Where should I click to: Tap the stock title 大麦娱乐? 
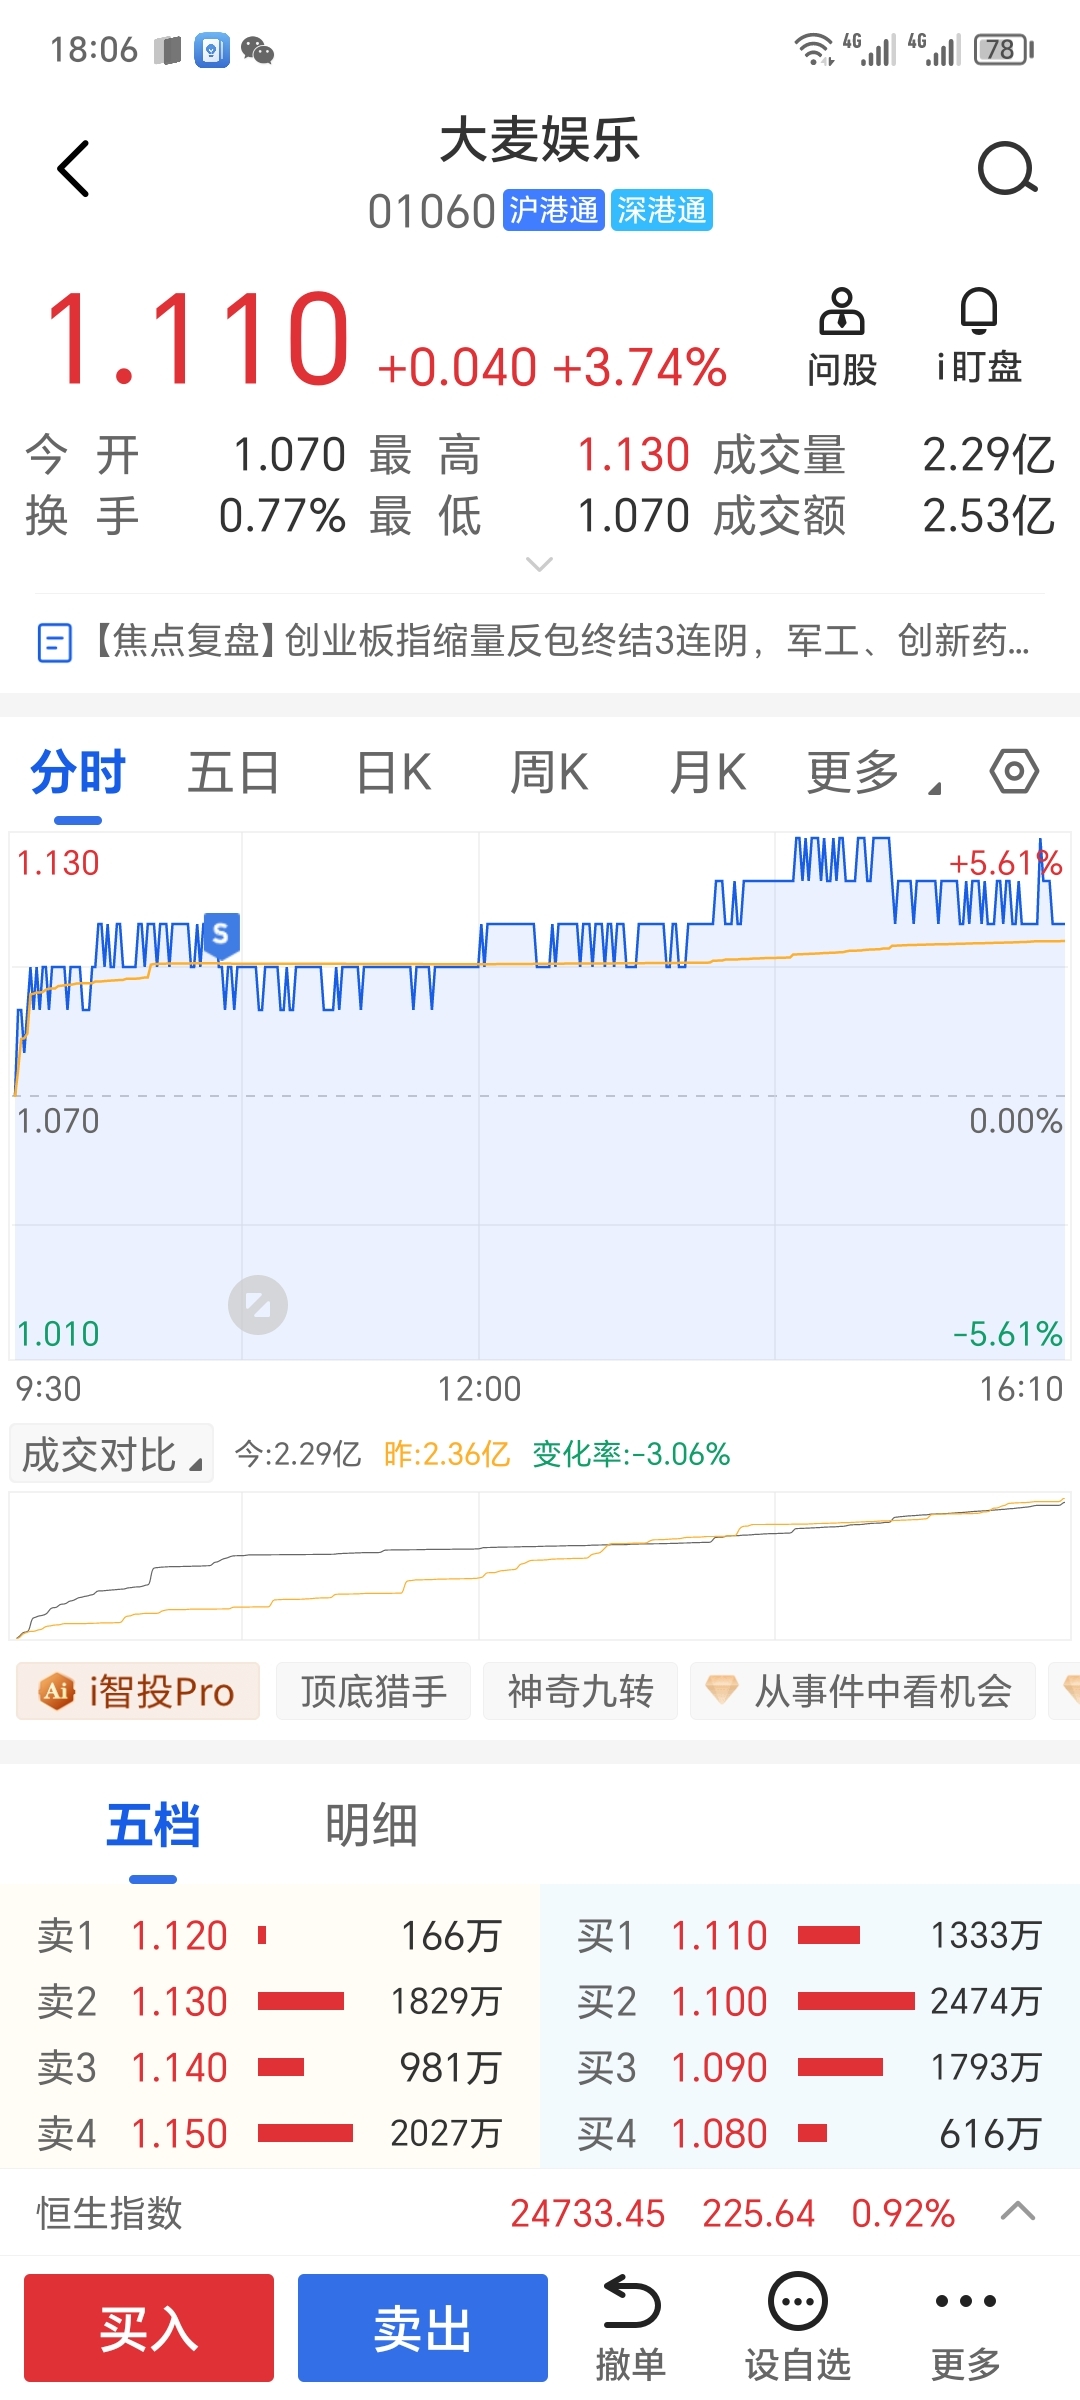[540, 140]
